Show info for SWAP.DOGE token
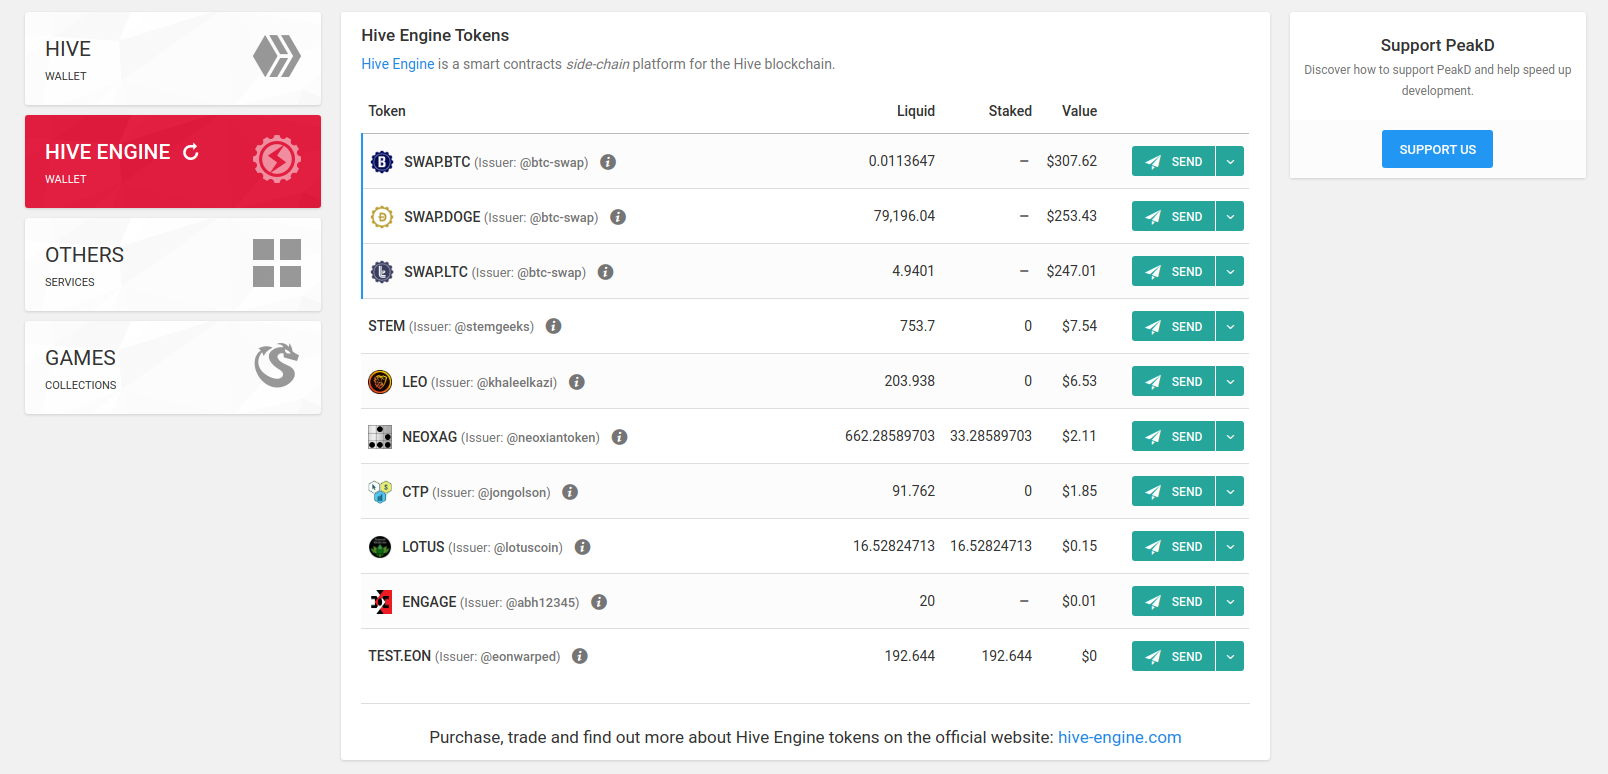The width and height of the screenshot is (1608, 774). [x=618, y=217]
